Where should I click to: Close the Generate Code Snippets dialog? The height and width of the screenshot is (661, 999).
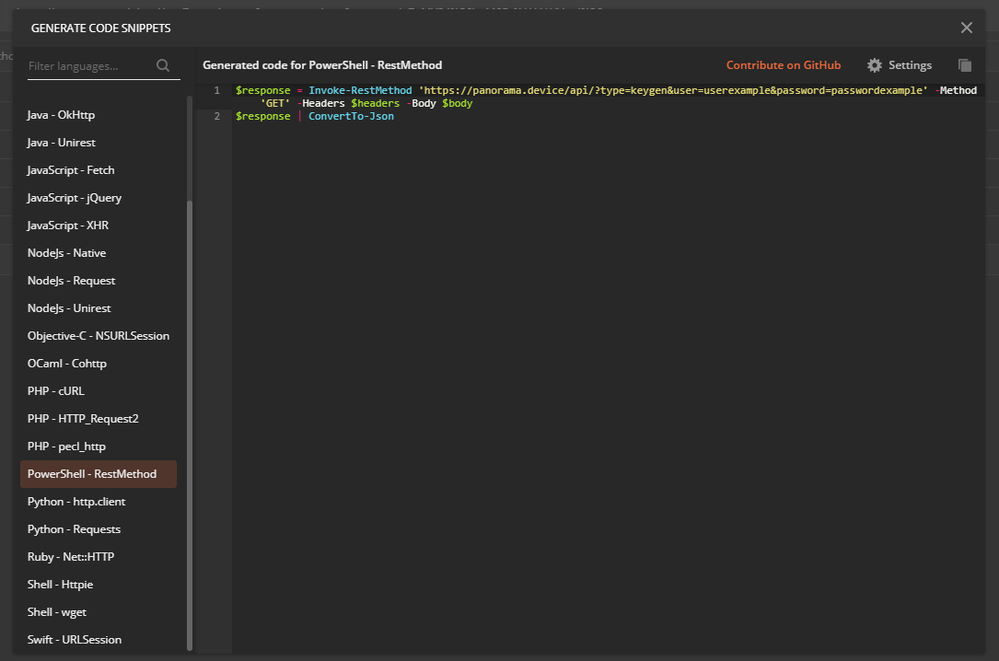click(966, 28)
